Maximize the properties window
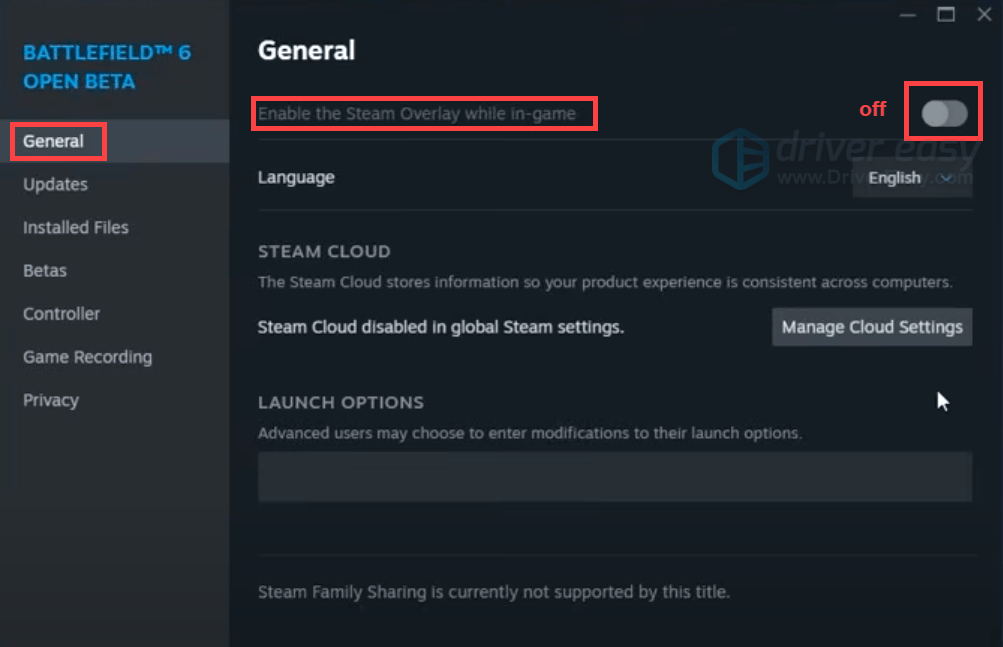Viewport: 1003px width, 647px height. click(944, 14)
